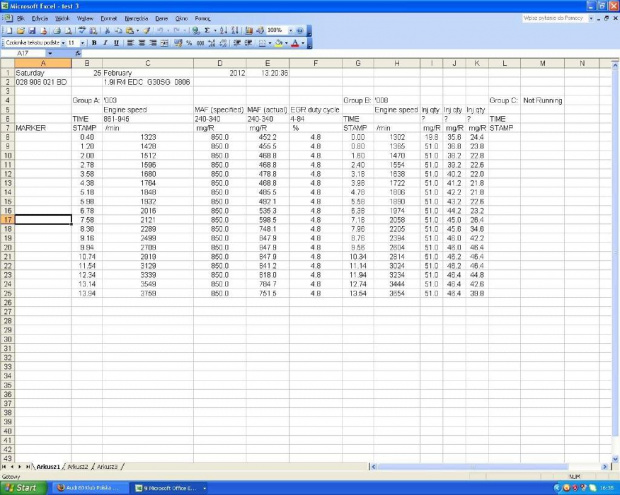Toggle Underline formatting
620x495 pixels.
pyautogui.click(x=117, y=43)
